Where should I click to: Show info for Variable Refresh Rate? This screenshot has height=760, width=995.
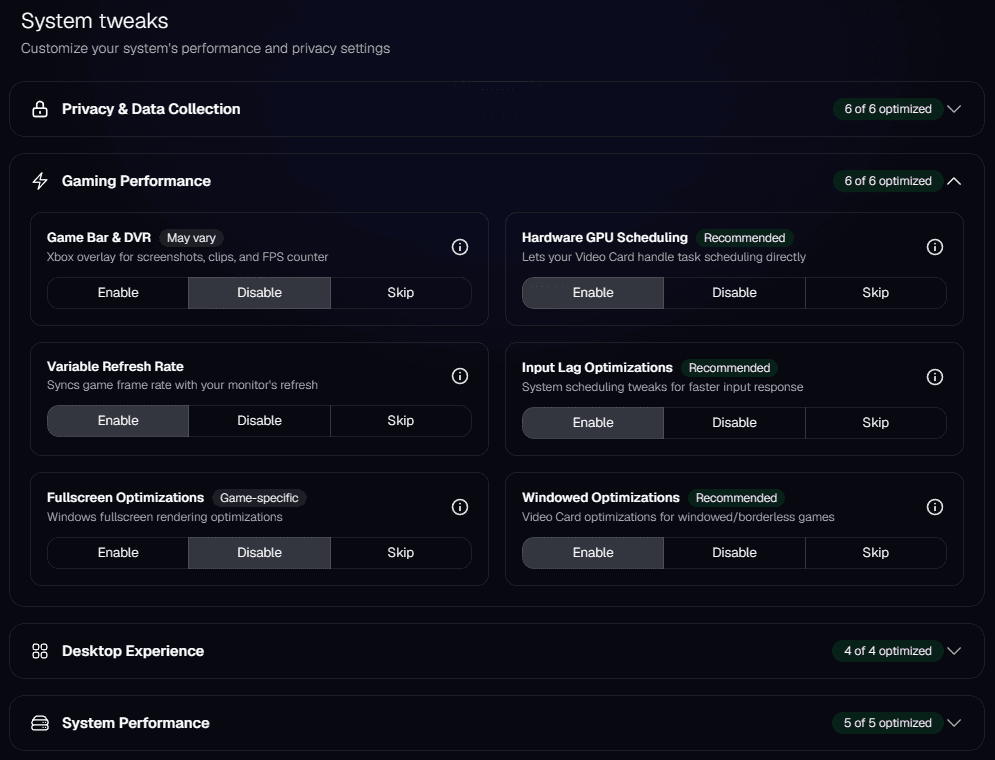(460, 376)
